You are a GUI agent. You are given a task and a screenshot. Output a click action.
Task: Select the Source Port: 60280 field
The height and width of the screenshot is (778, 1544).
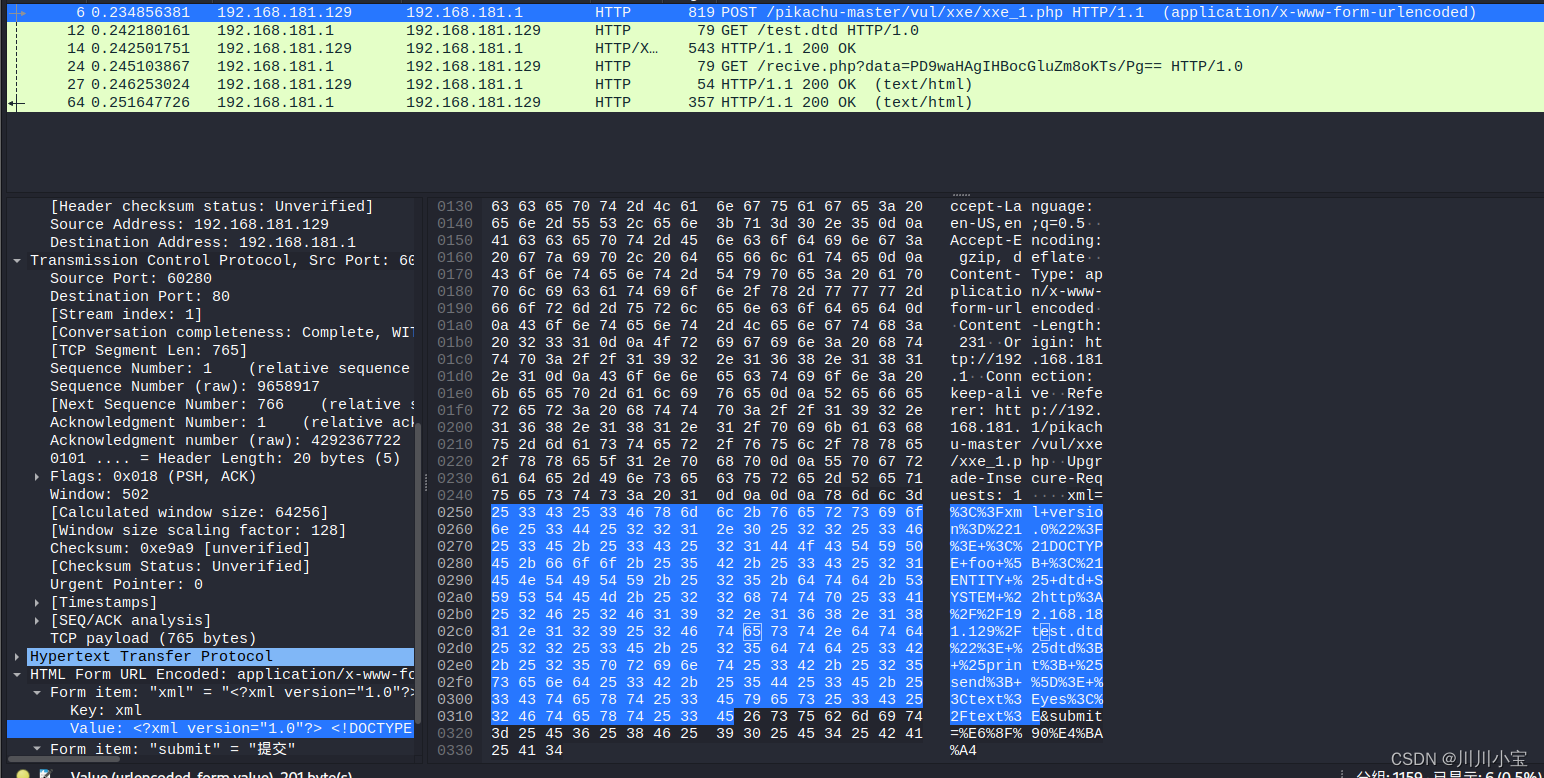pos(131,278)
